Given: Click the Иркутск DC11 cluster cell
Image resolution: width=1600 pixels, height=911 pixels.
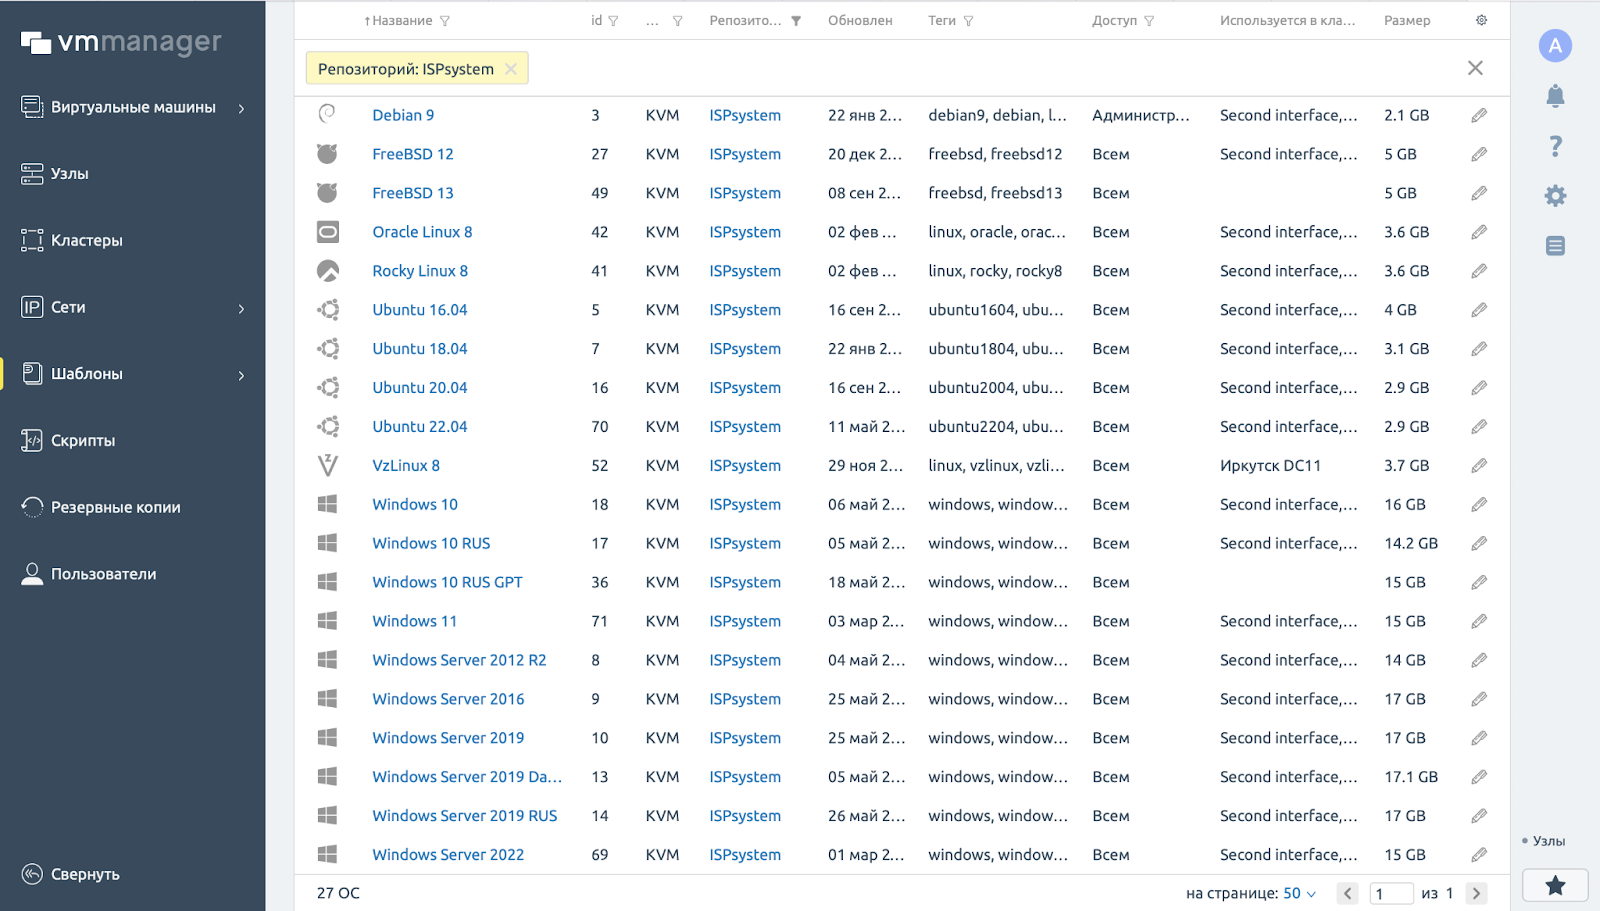Looking at the screenshot, I should 1270,466.
